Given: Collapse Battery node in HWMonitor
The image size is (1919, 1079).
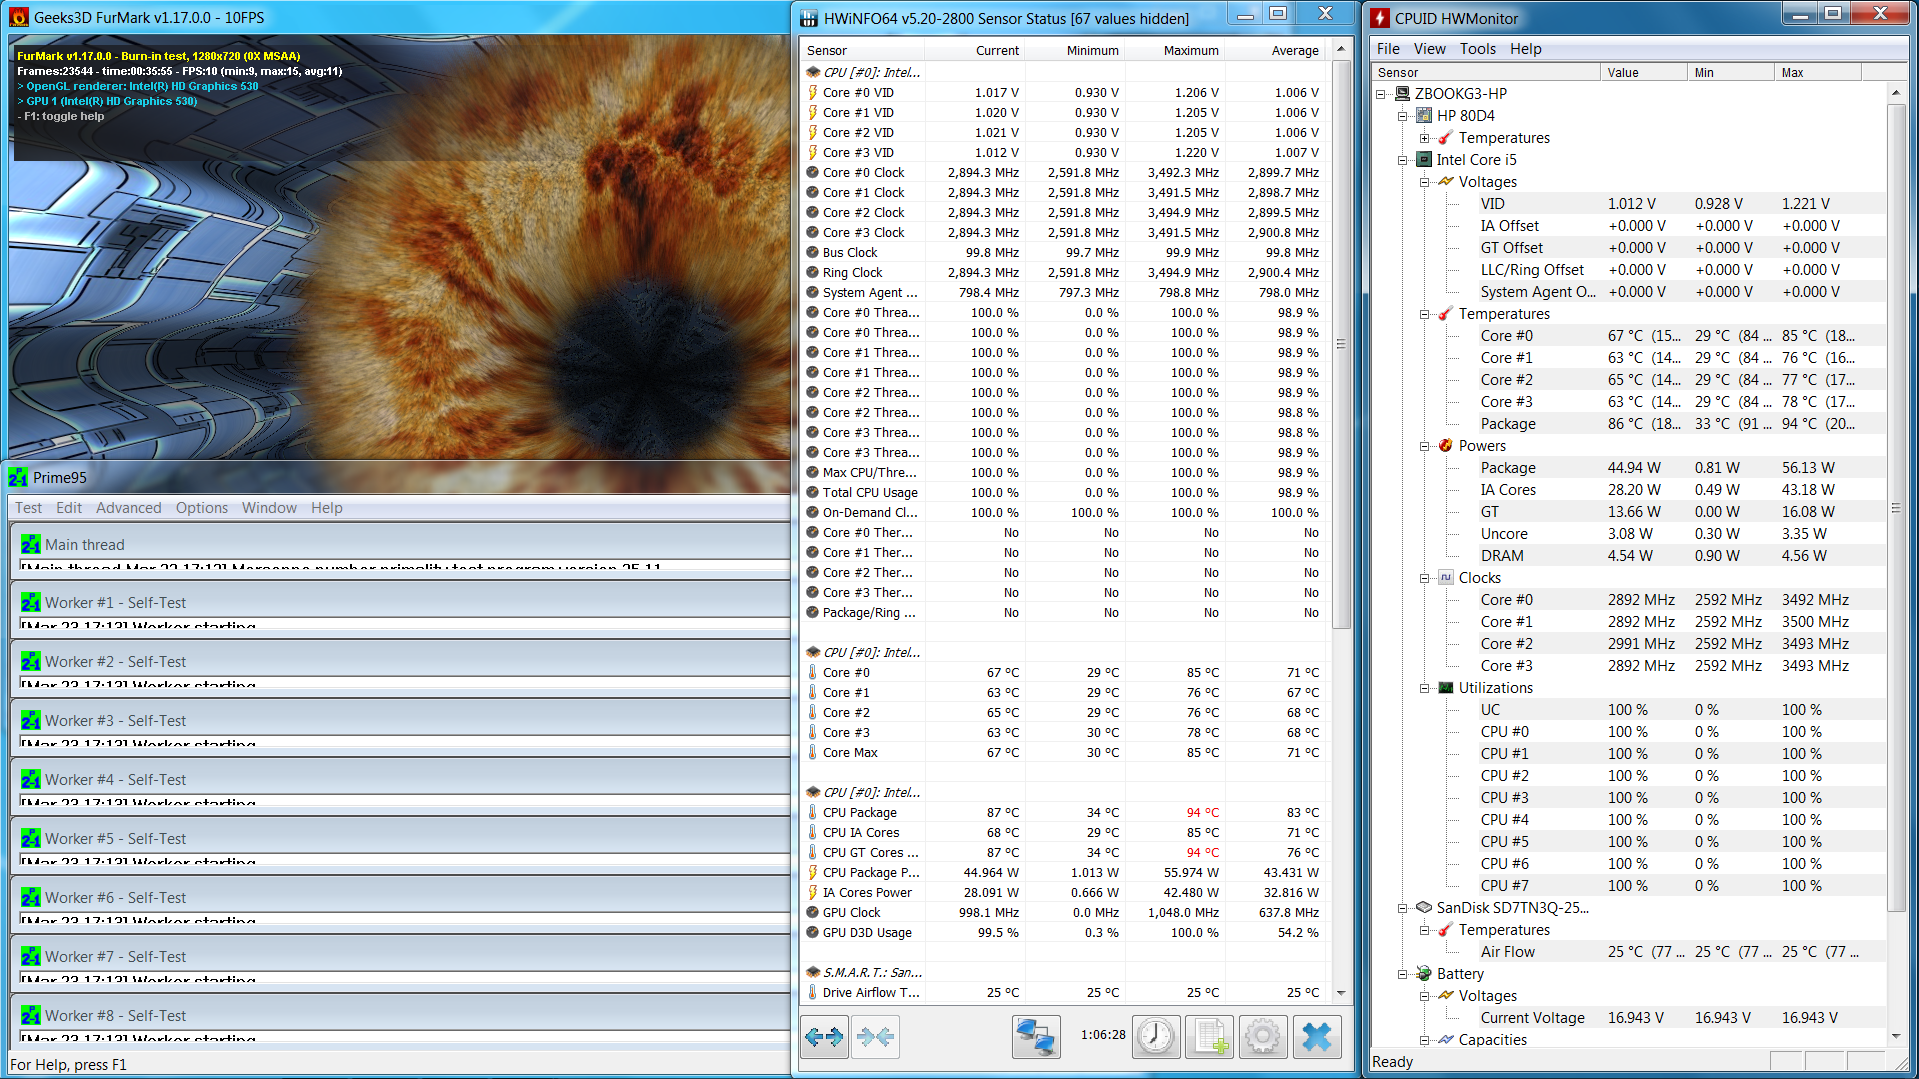Looking at the screenshot, I should 1403,974.
